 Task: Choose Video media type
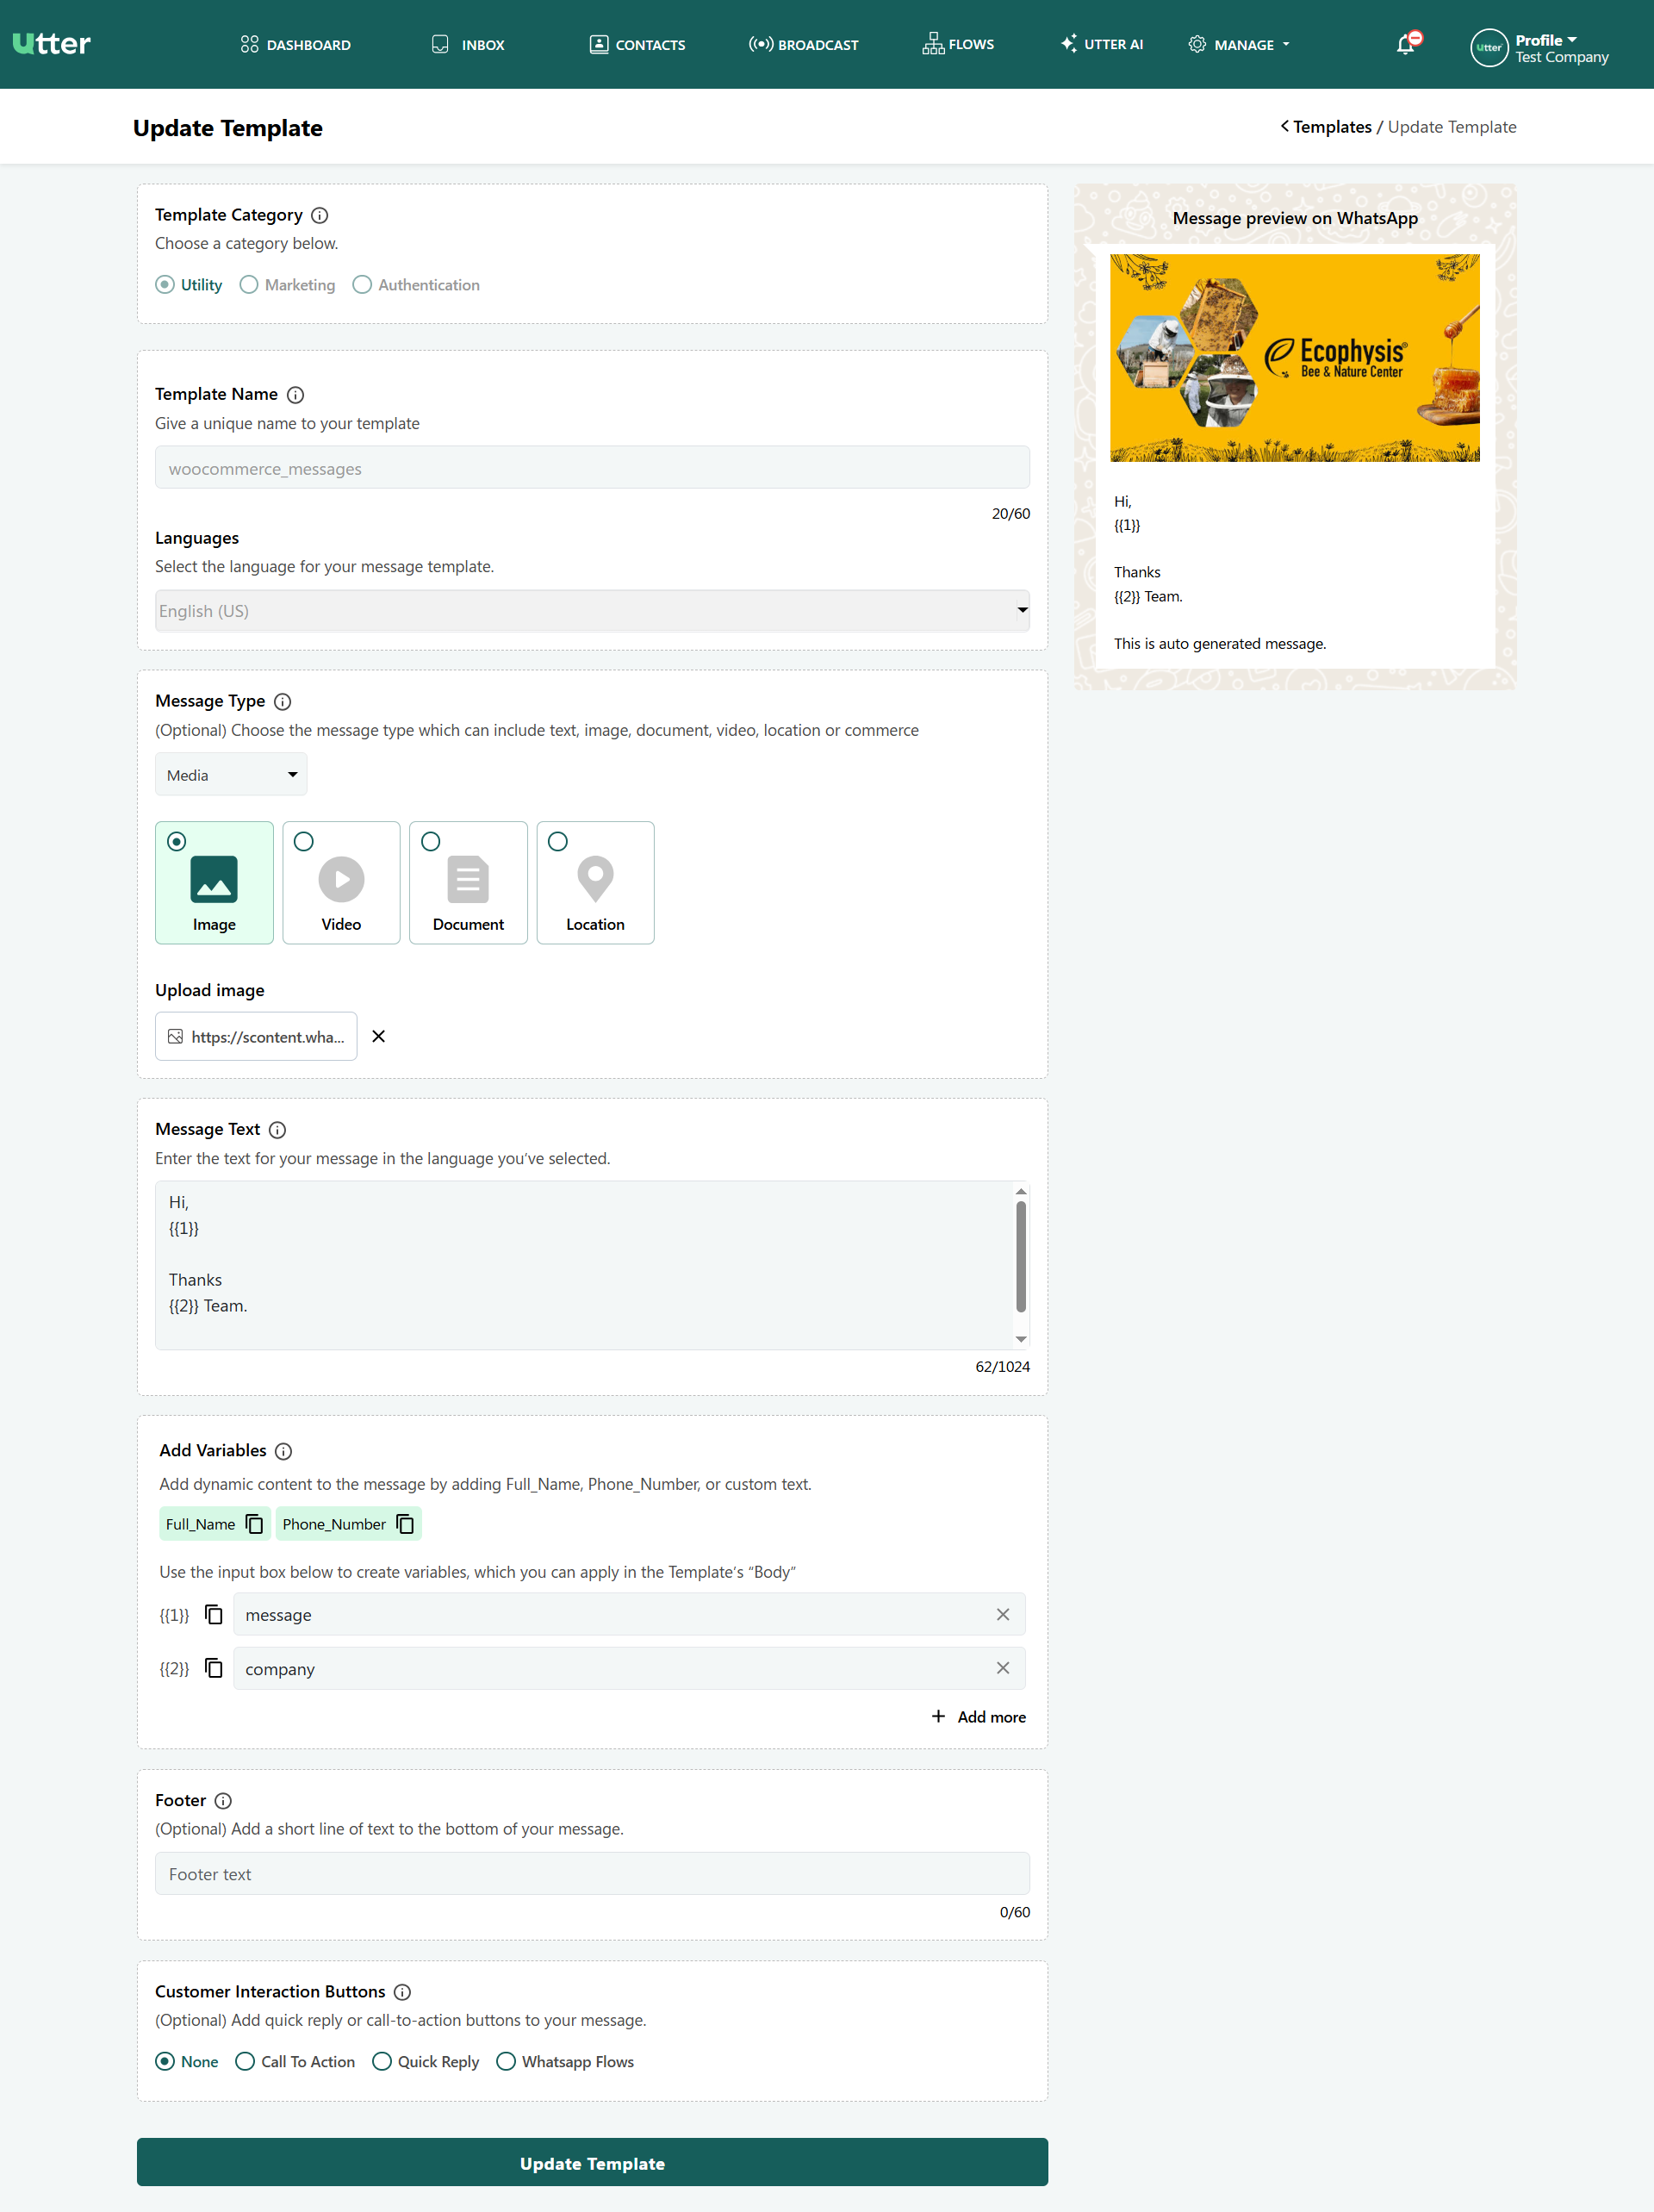coord(341,883)
